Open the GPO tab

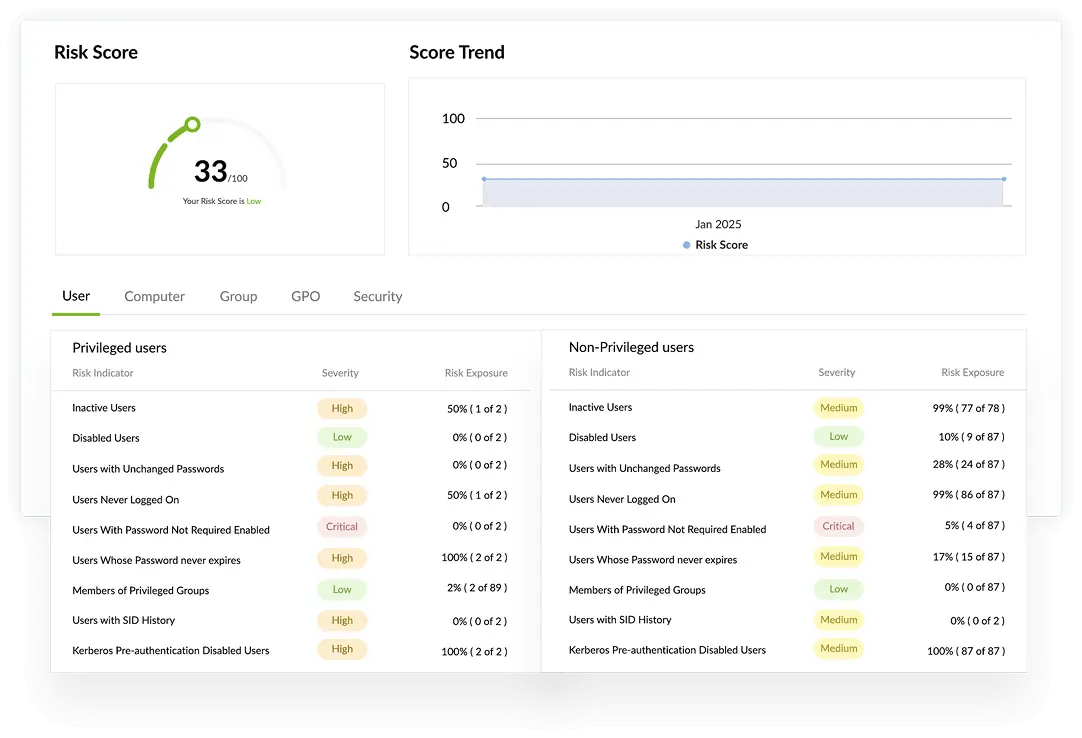tap(306, 296)
